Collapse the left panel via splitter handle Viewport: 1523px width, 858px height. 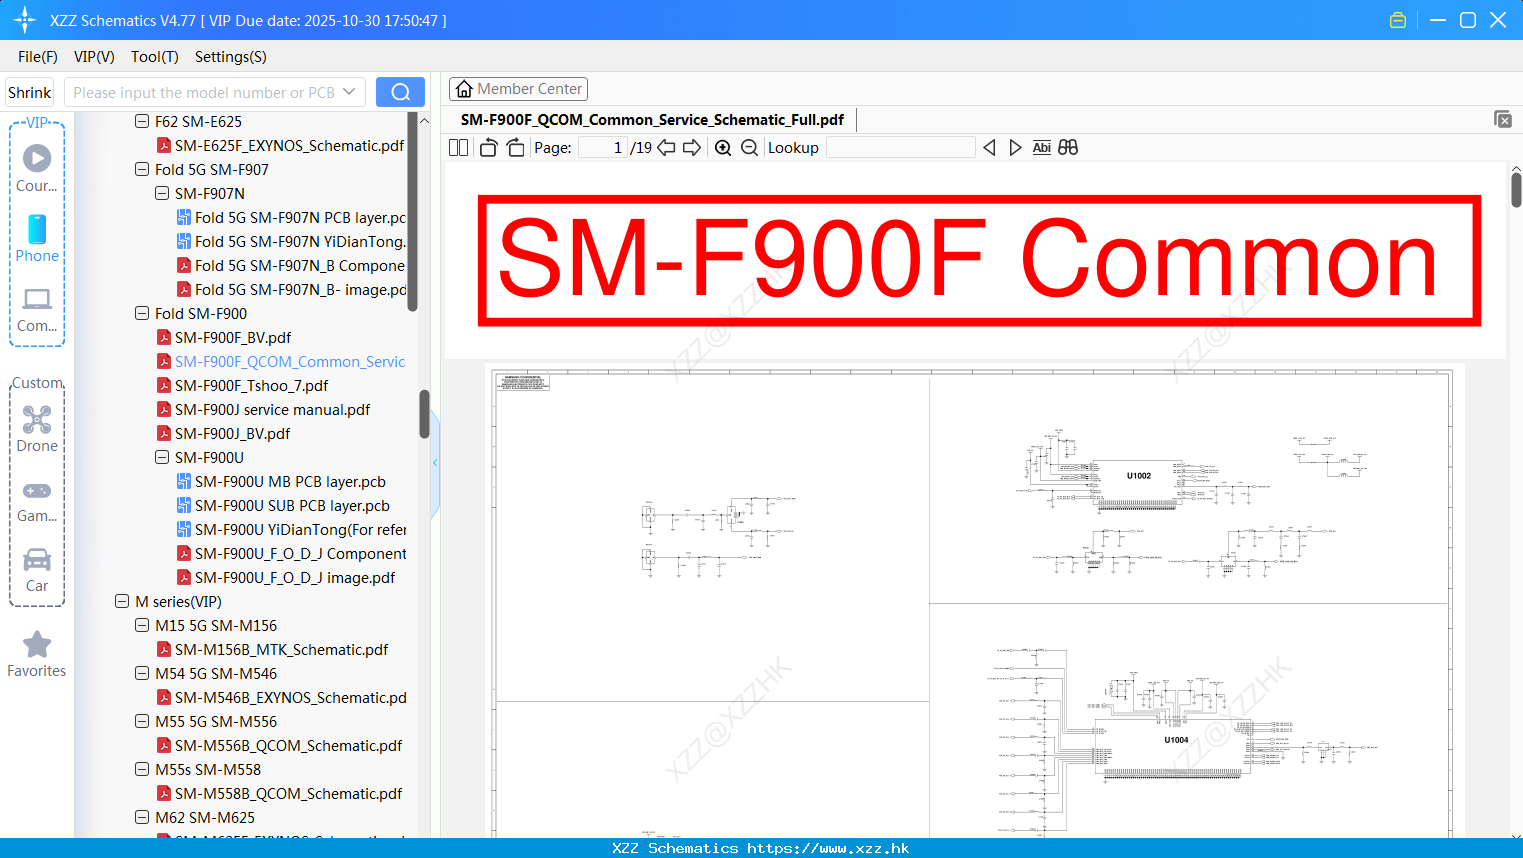tap(435, 463)
